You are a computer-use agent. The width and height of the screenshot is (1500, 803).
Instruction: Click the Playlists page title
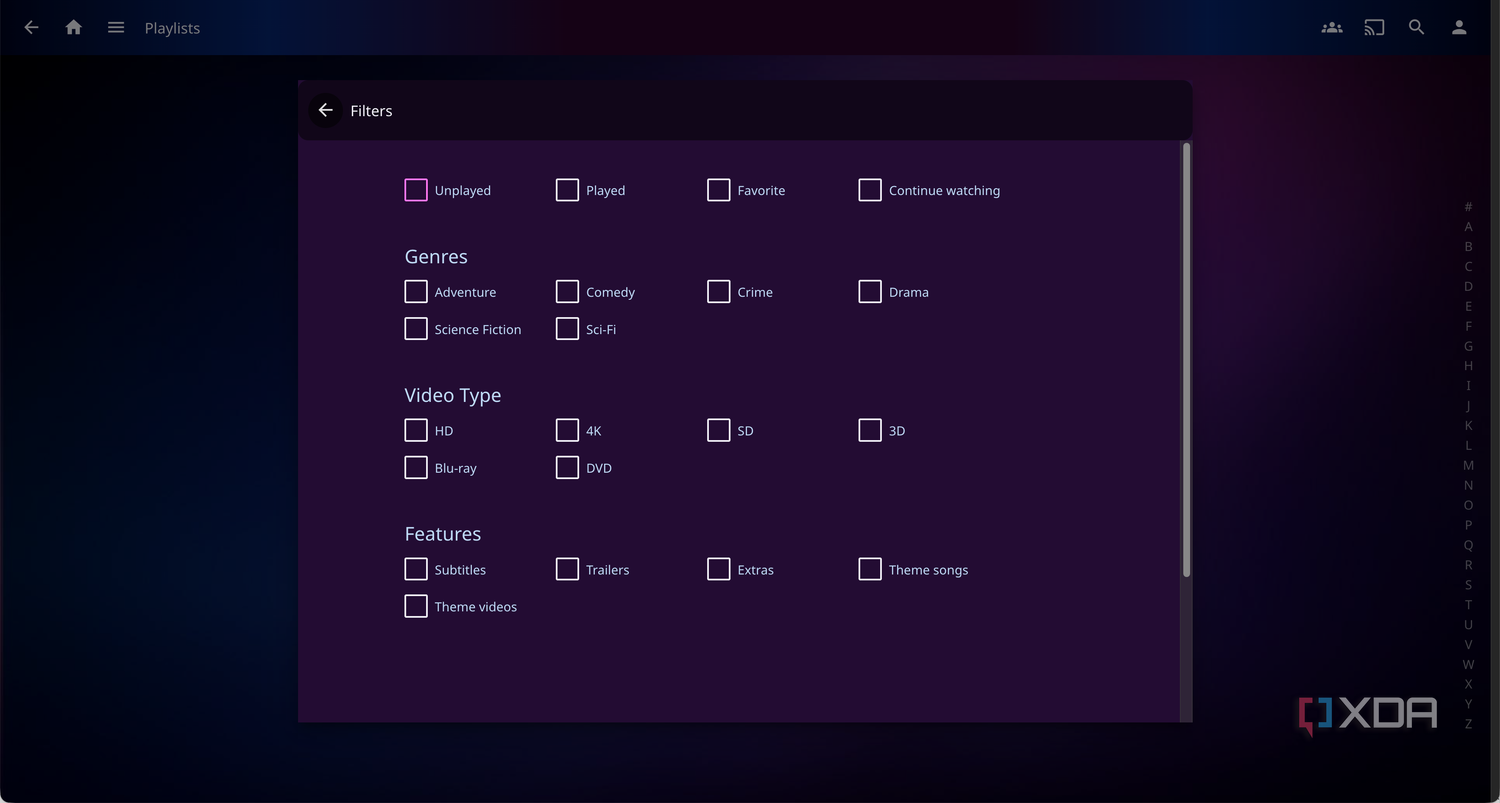(172, 28)
